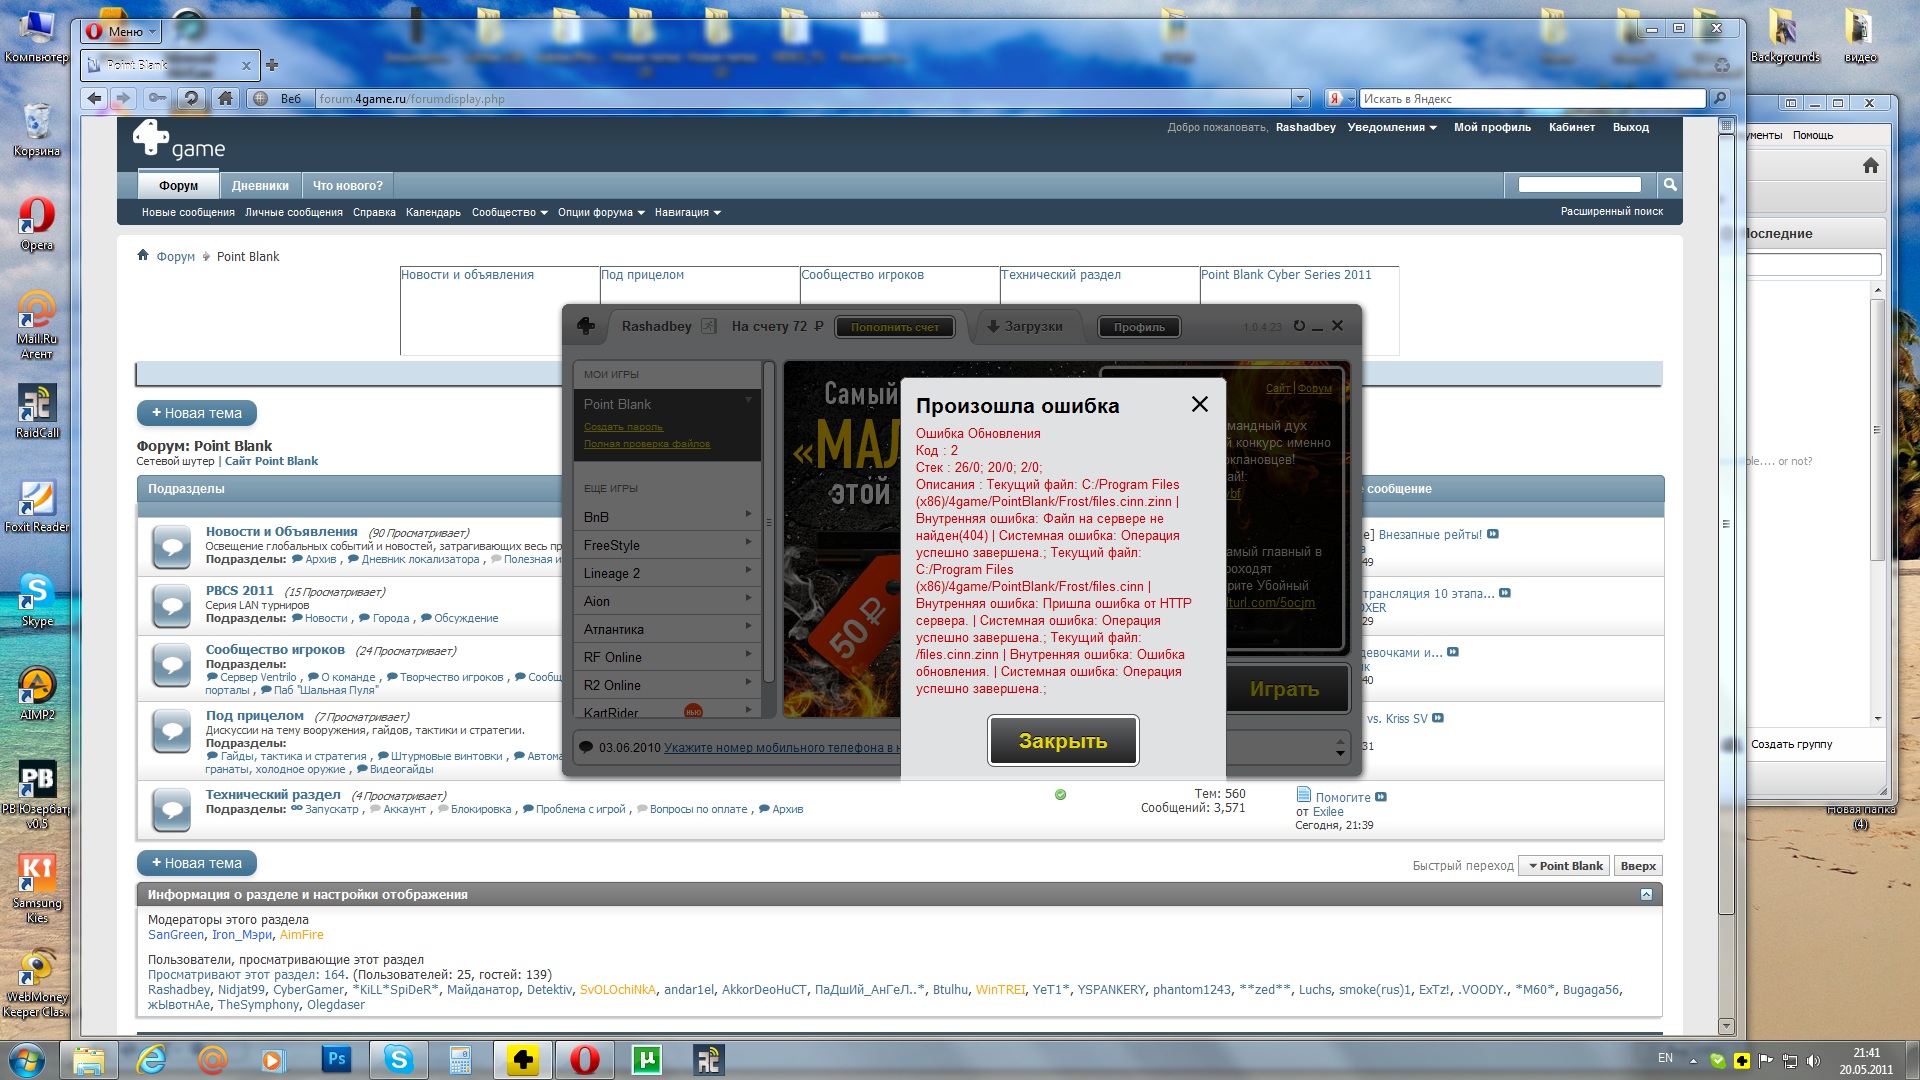Click the forum search magnifier button

click(x=1669, y=184)
